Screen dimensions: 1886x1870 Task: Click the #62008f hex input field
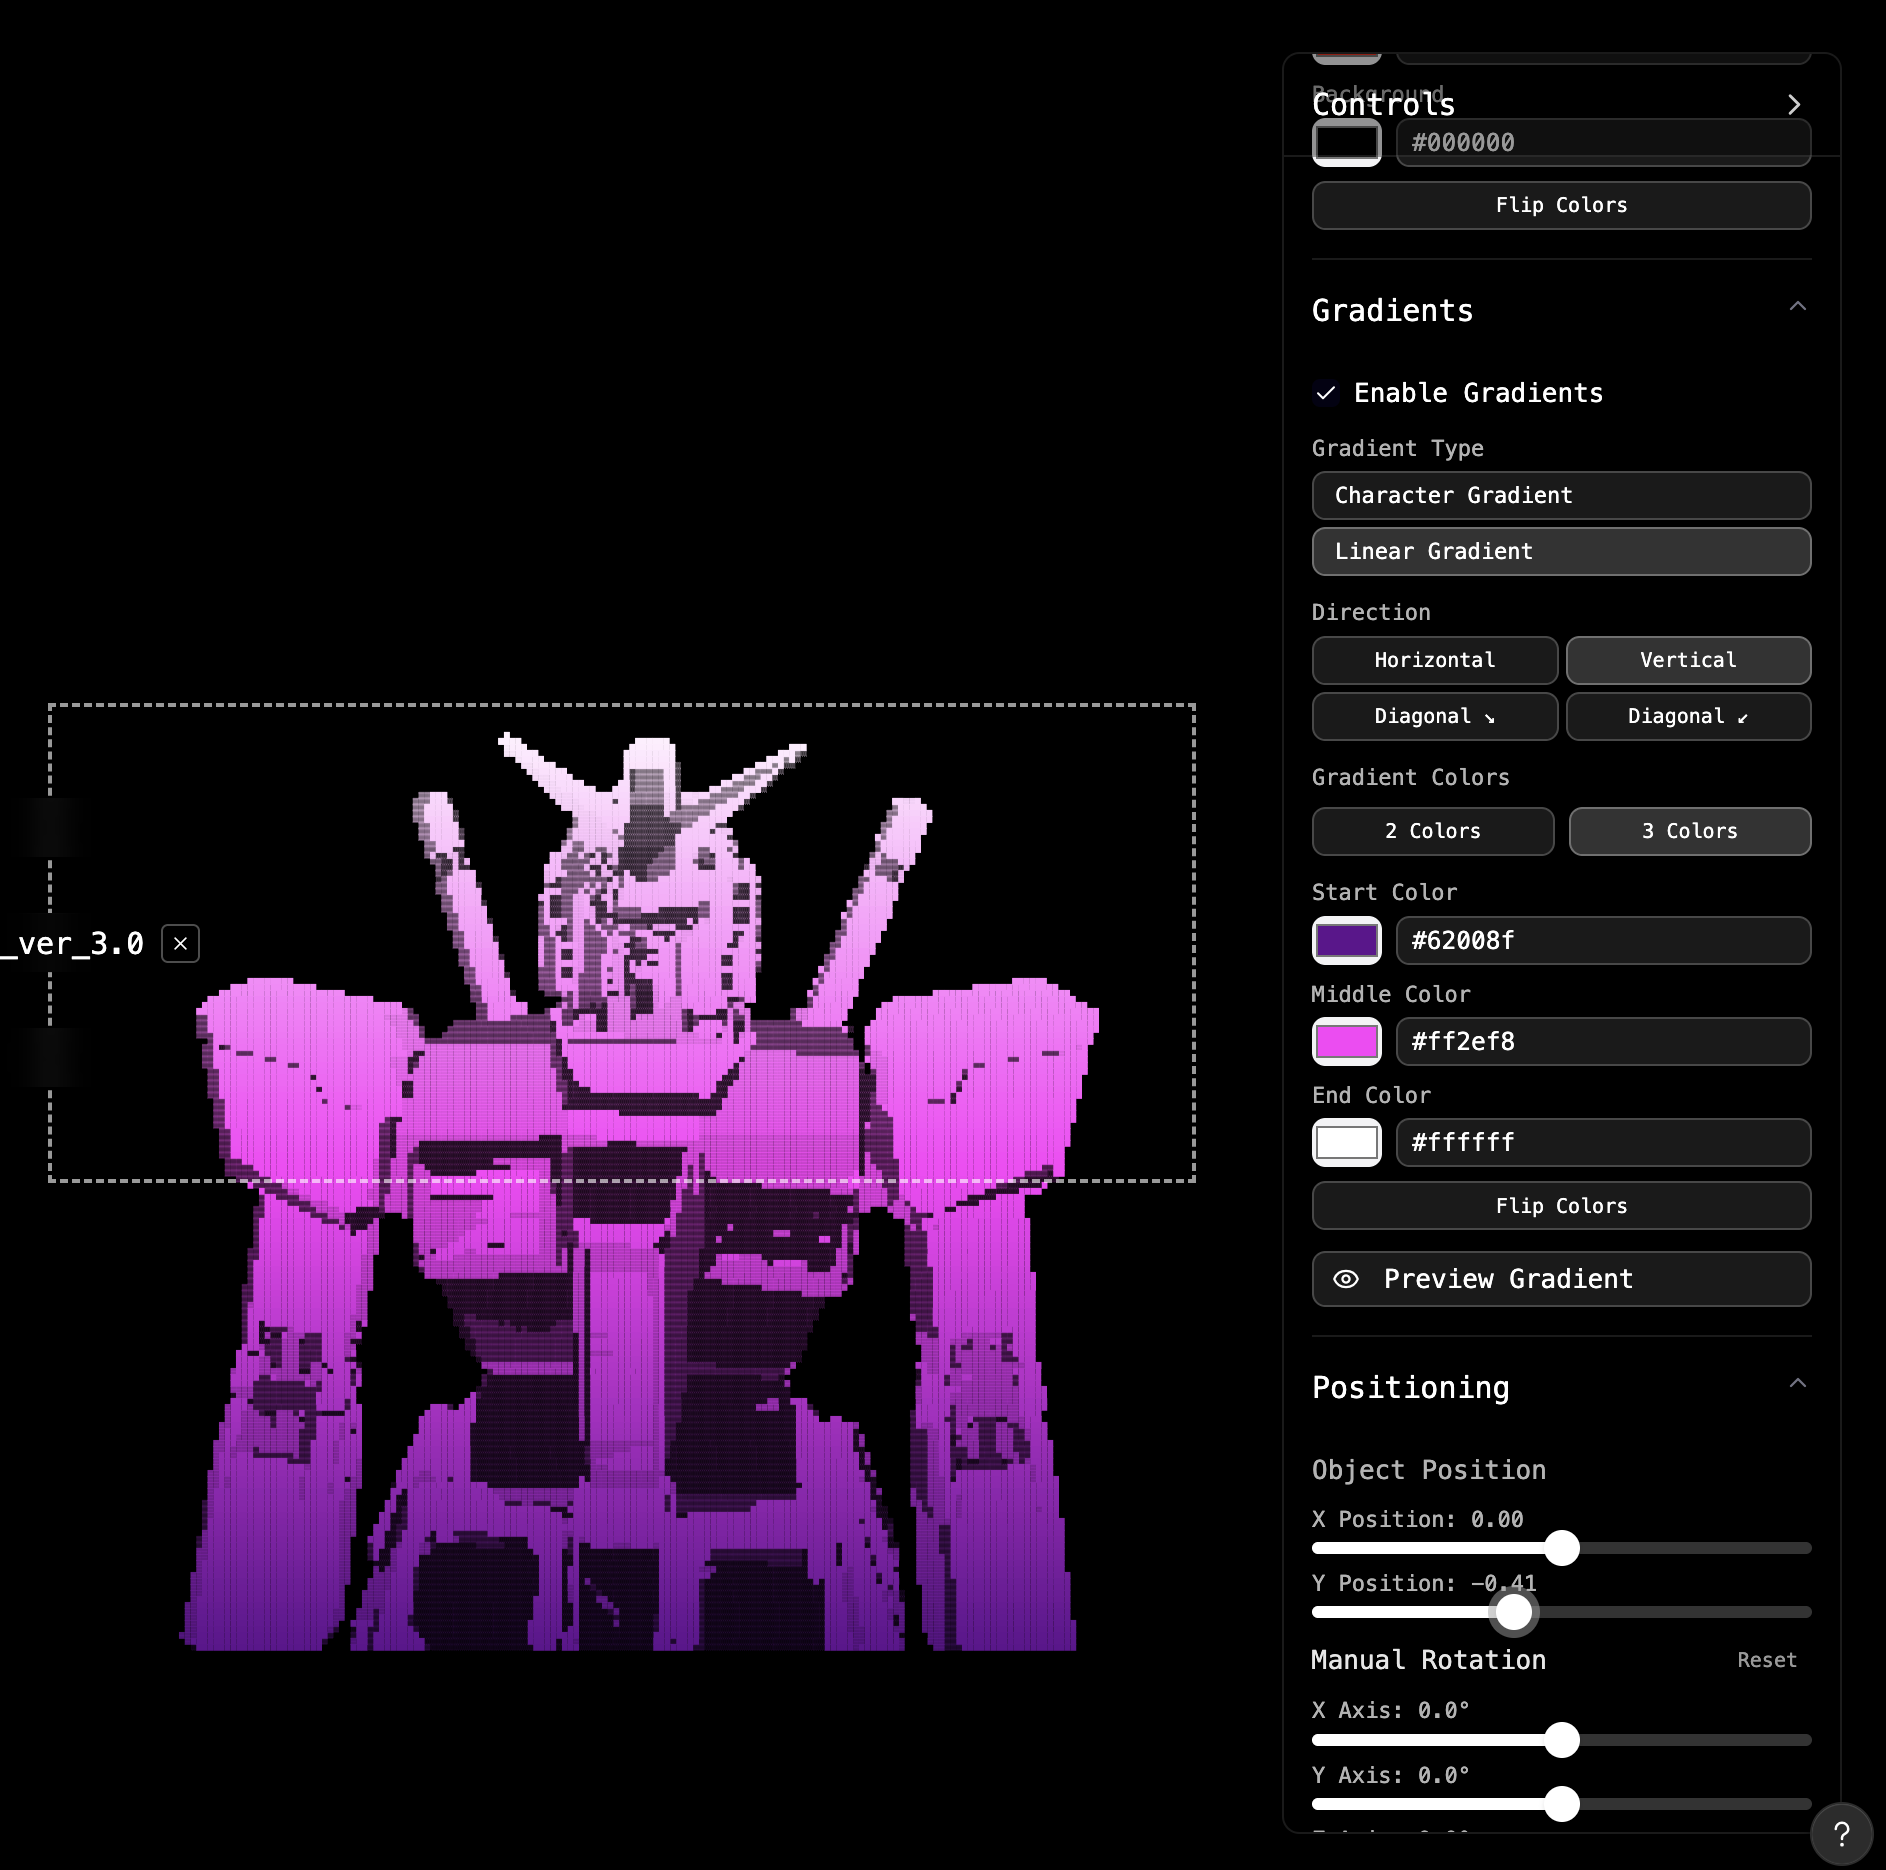pyautogui.click(x=1602, y=940)
